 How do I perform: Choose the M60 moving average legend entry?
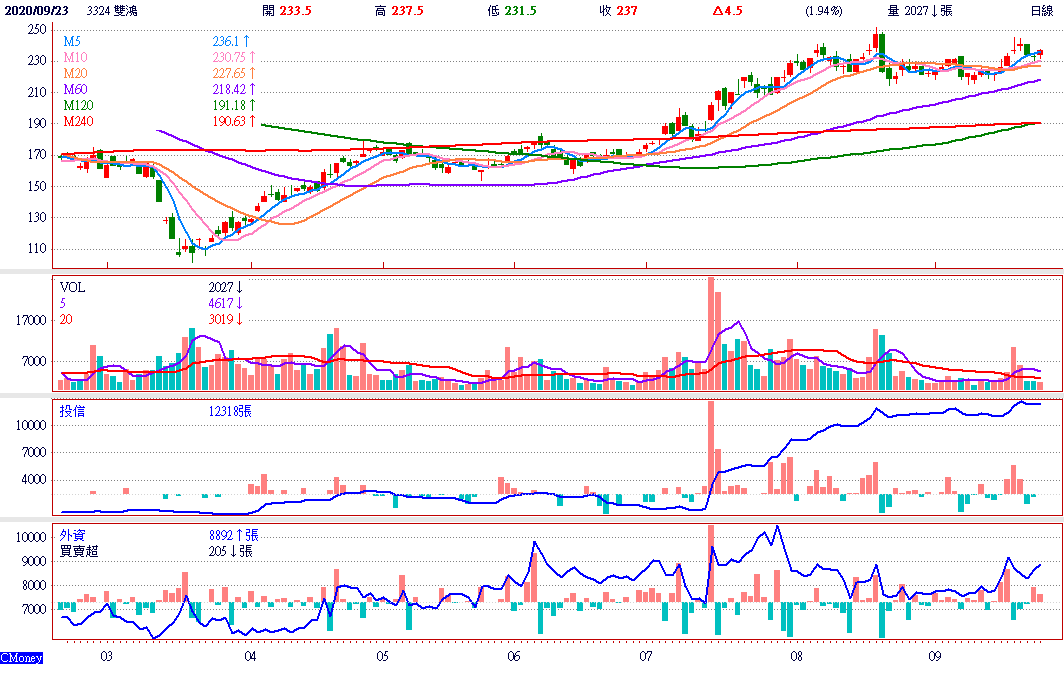click(x=76, y=89)
